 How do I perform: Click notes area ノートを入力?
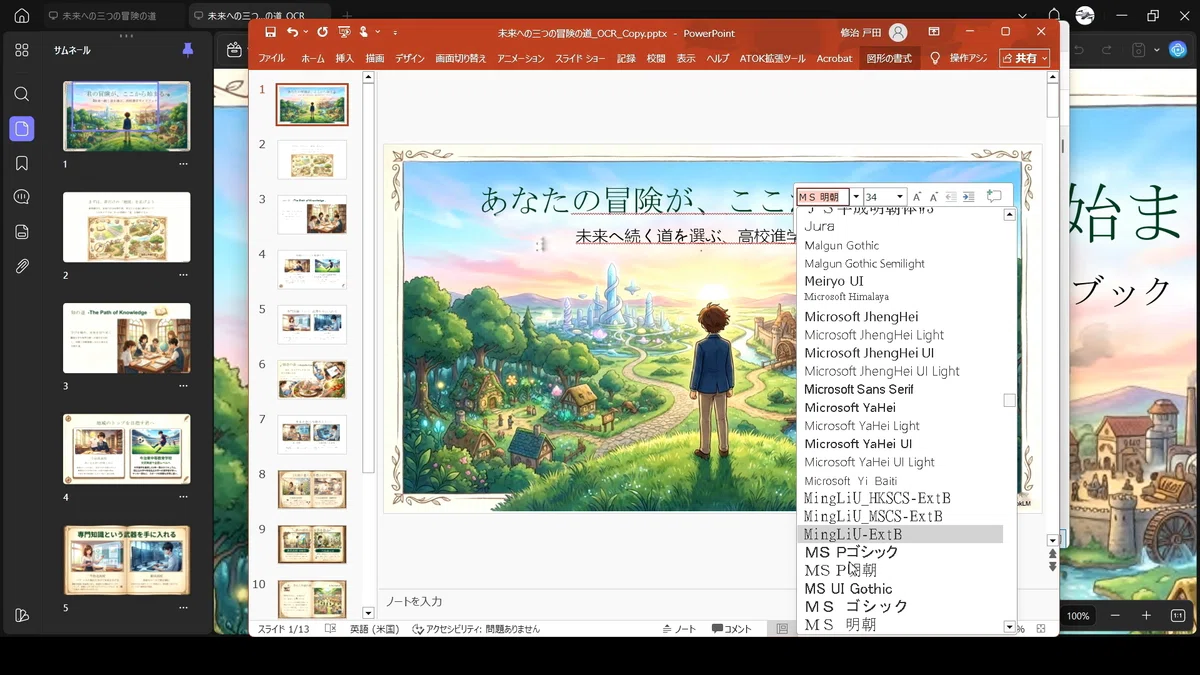tap(414, 601)
